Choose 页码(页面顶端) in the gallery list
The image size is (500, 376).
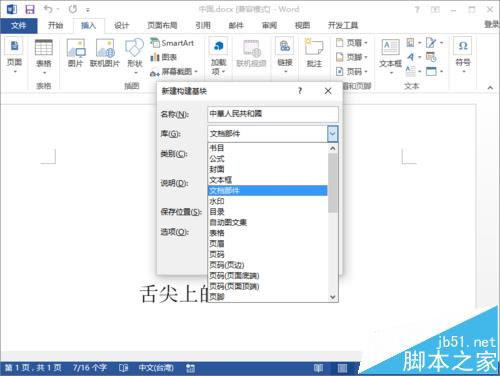[268, 286]
